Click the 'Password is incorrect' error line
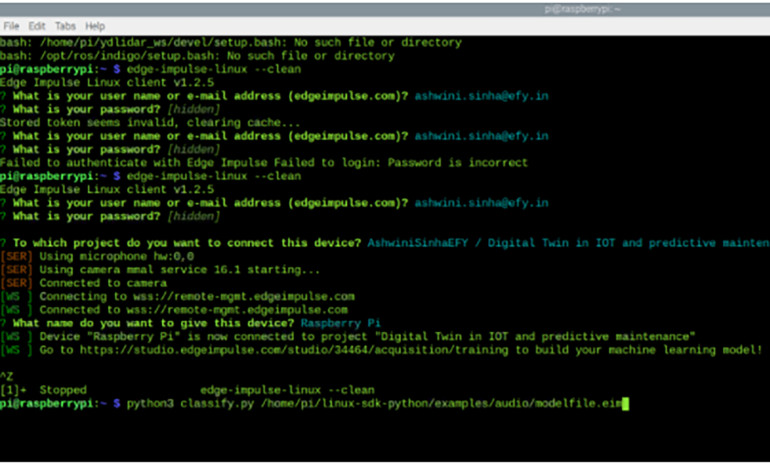This screenshot has width=770, height=465. pos(264,163)
